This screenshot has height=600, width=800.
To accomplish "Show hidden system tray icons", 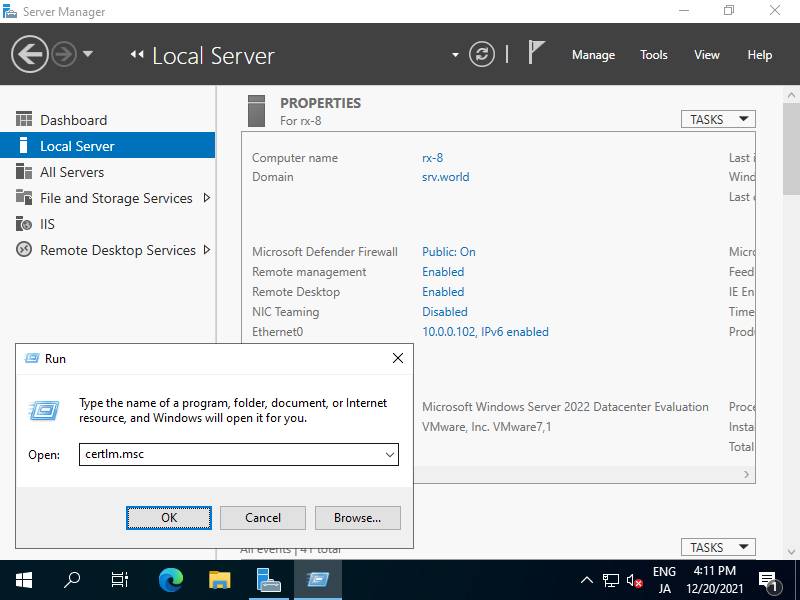I will 587,580.
